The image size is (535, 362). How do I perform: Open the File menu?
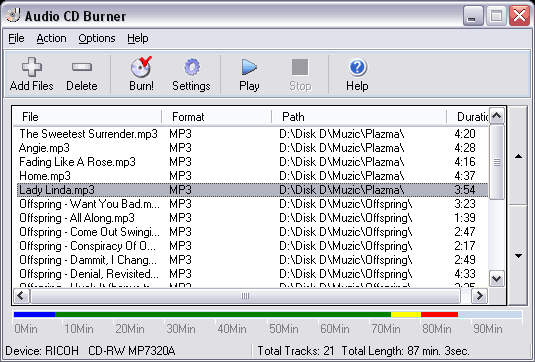16,38
